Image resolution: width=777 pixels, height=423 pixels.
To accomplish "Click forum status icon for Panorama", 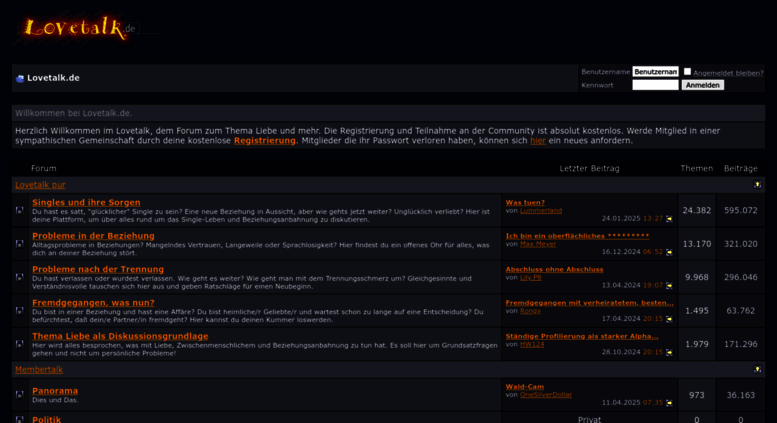I will 20,395.
